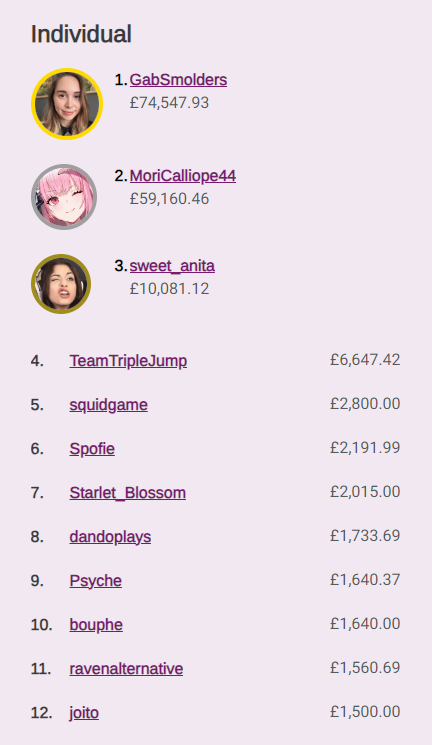Click MoriCalliope44 pink-haired anime avatar
This screenshot has width=432, height=745.
(64, 197)
